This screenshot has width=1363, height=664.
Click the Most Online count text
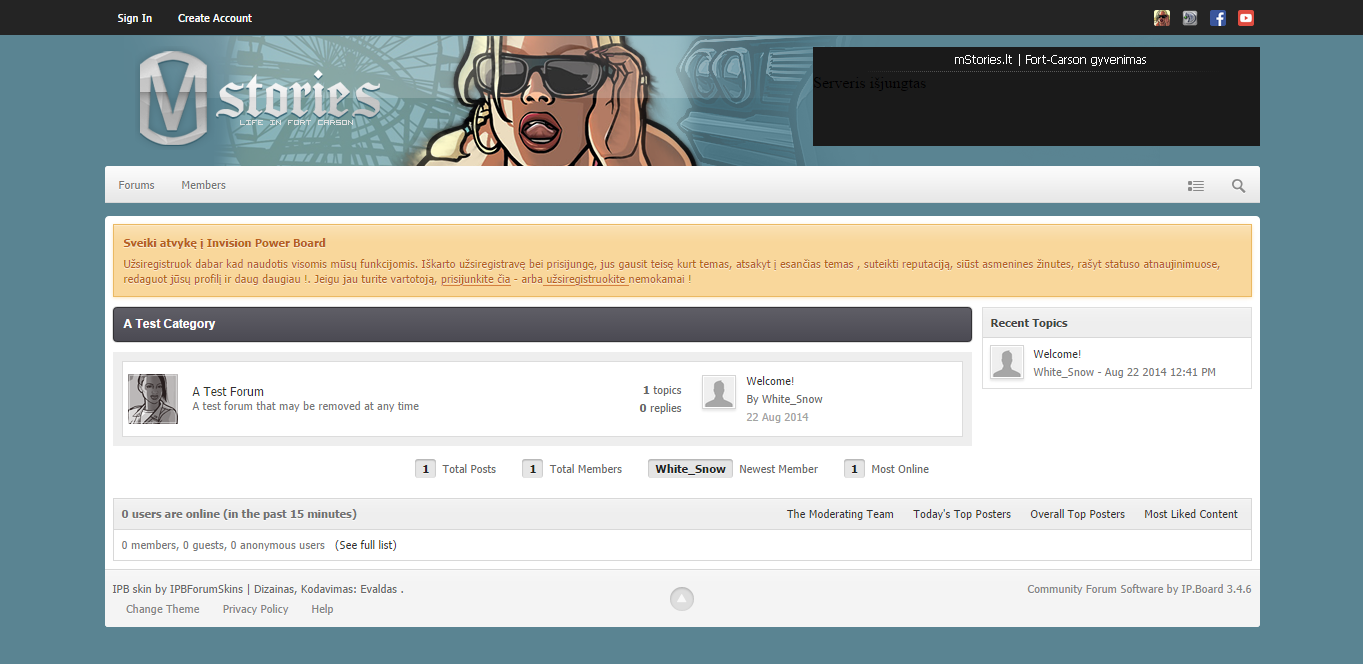(887, 469)
